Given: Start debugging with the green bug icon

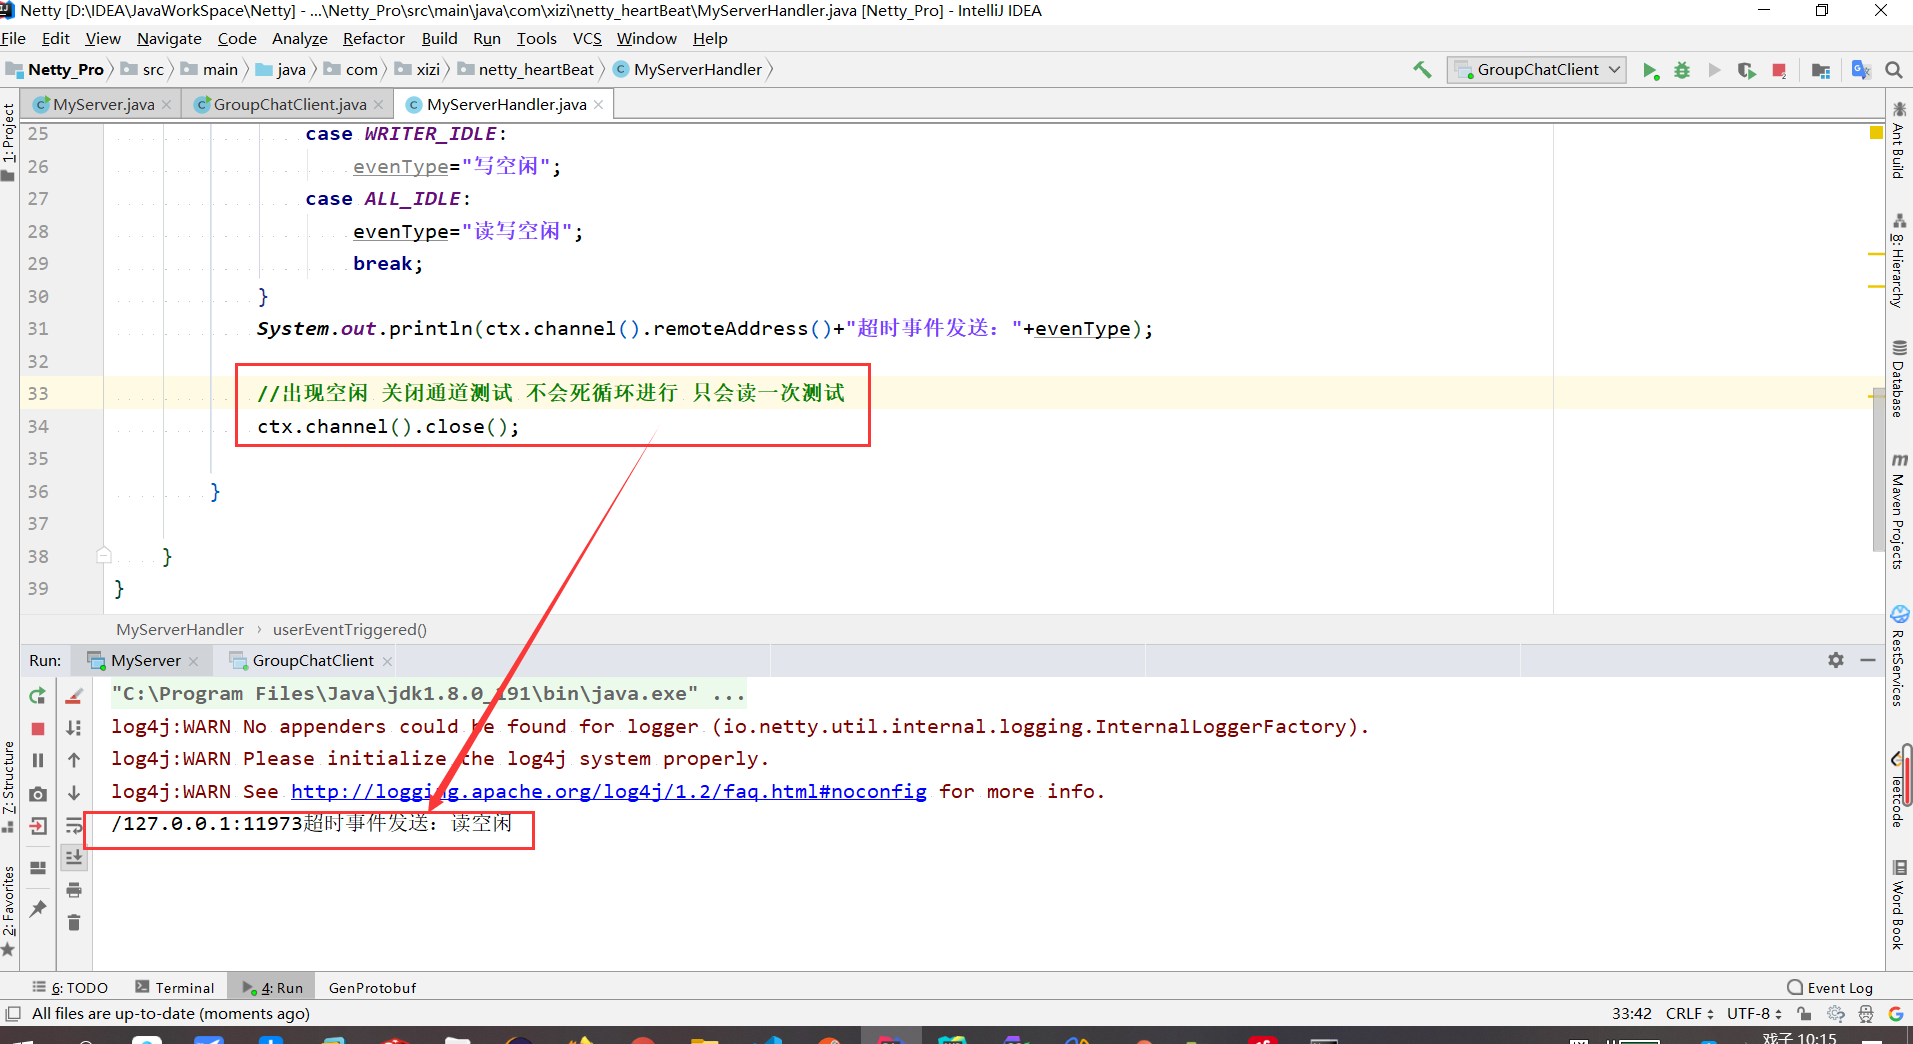Looking at the screenshot, I should pos(1682,70).
